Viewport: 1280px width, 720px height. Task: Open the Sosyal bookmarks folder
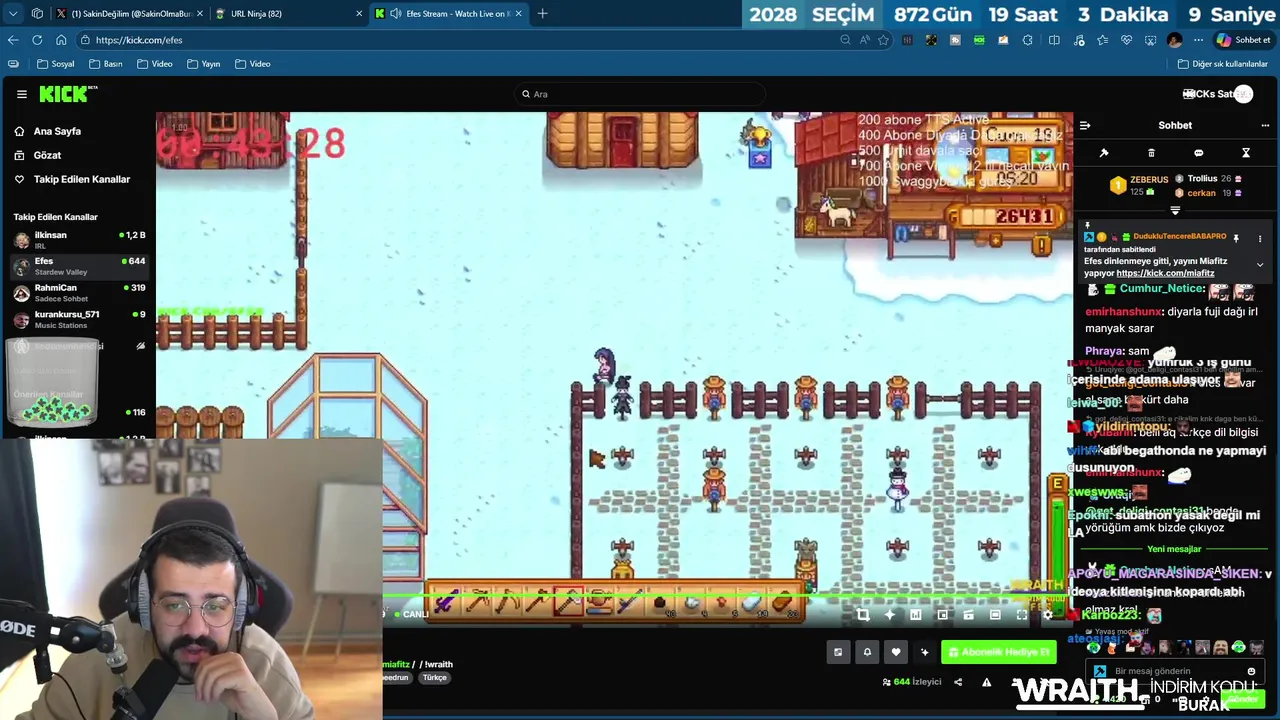55,64
